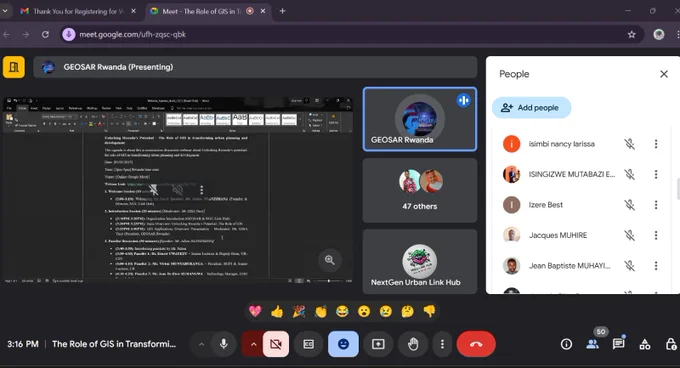Screen dimensions: 680x368
Task: Toggle the emoji reactions button
Action: tap(343, 344)
